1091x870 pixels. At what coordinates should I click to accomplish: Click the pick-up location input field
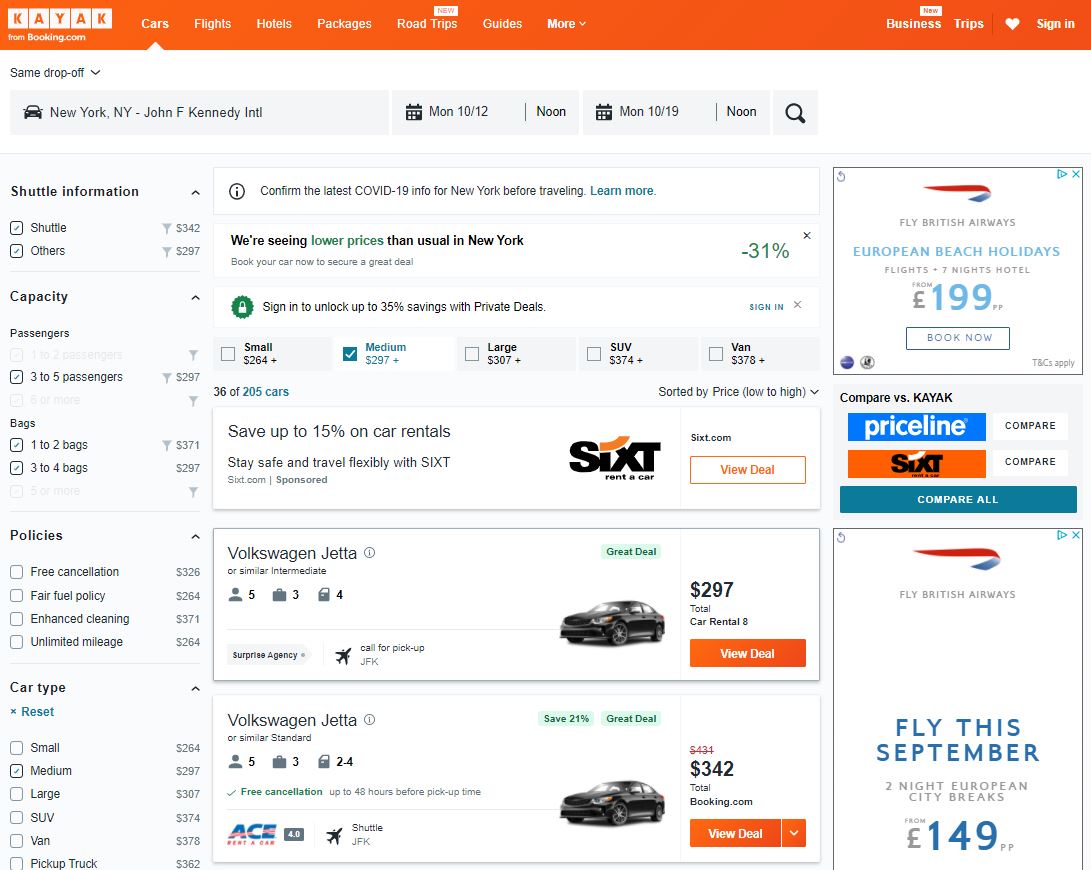[199, 112]
